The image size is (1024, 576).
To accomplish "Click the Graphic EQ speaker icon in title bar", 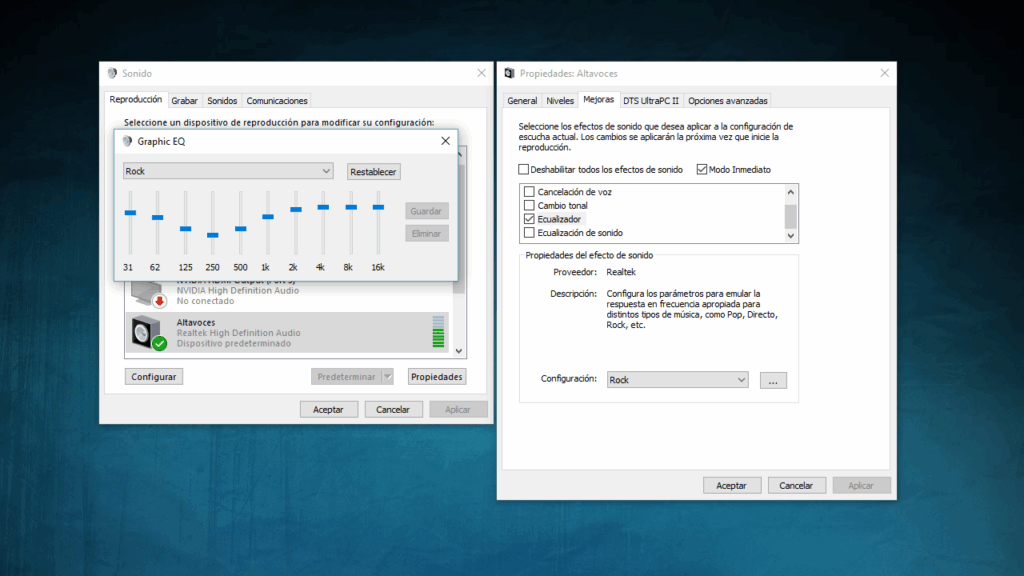I will (x=126, y=140).
